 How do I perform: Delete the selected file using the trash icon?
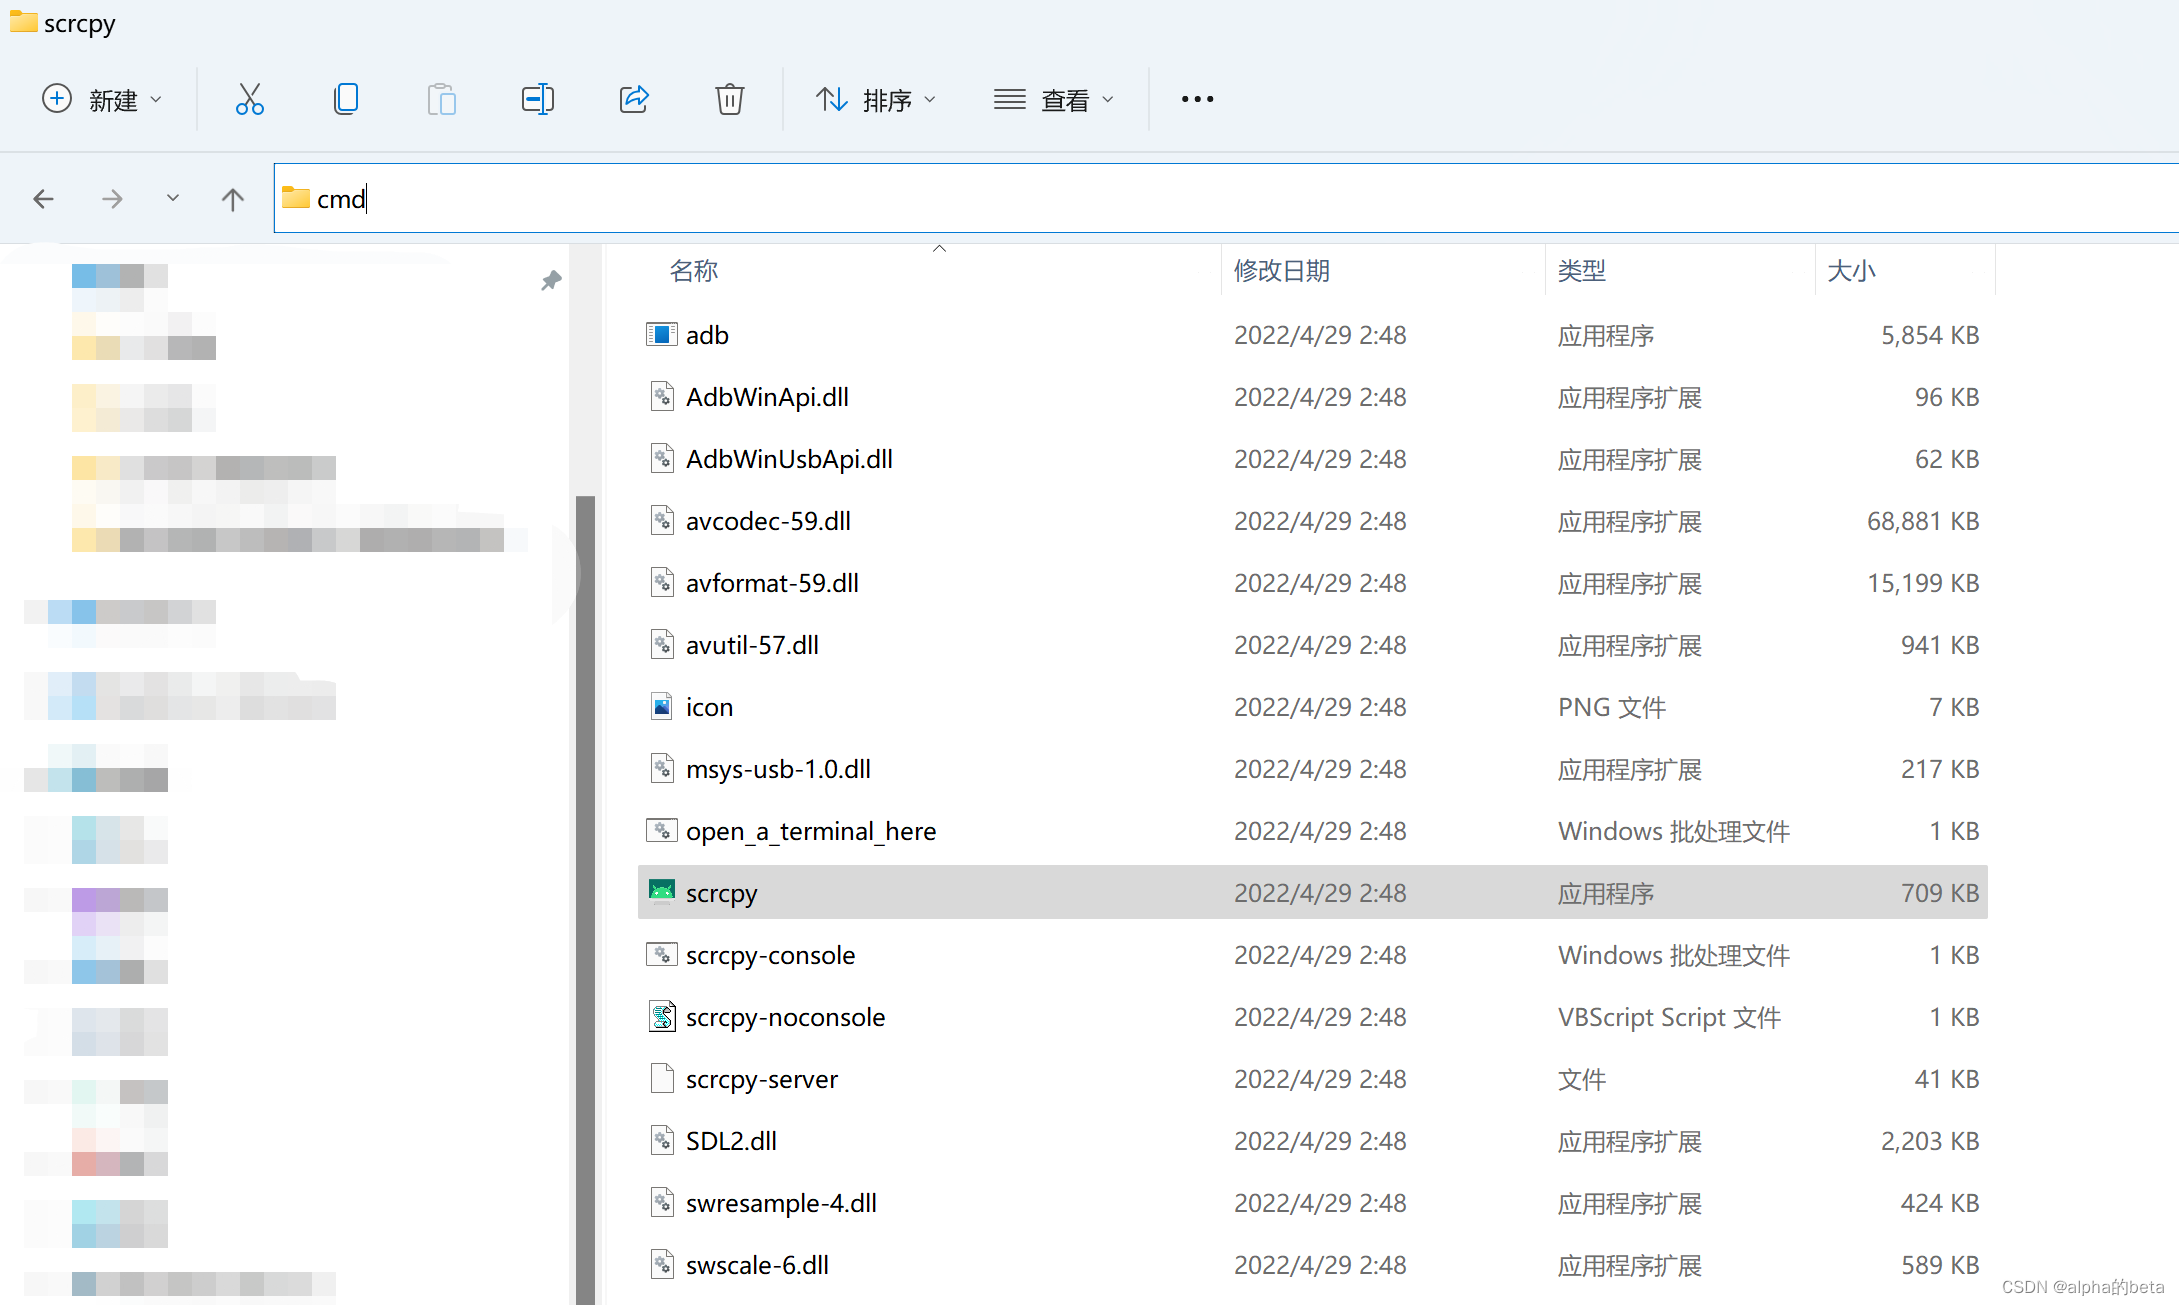pos(730,99)
